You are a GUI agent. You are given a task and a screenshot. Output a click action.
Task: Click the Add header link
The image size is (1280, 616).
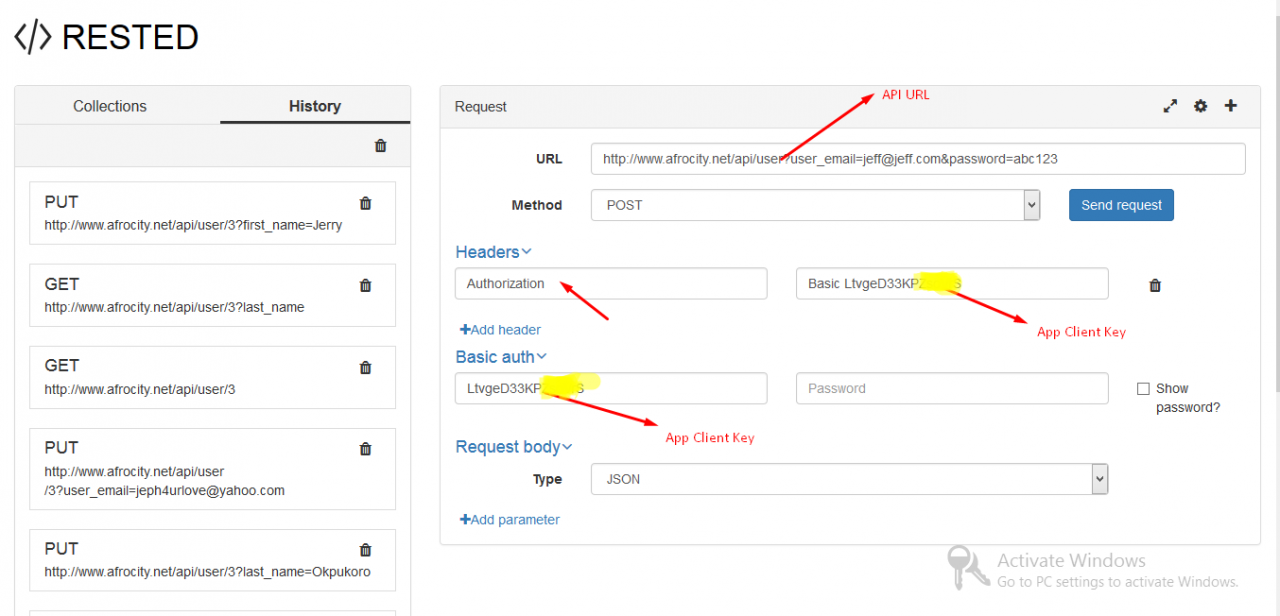(x=500, y=330)
